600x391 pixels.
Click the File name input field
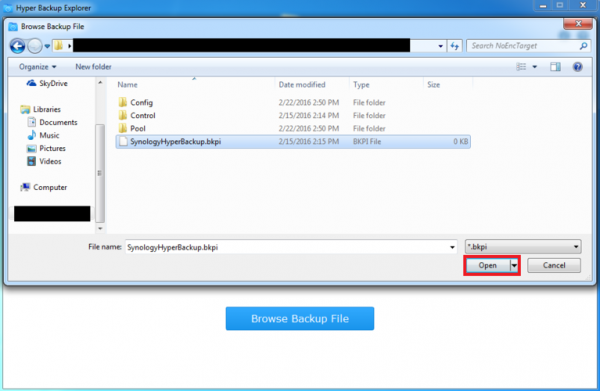pyautogui.click(x=286, y=247)
